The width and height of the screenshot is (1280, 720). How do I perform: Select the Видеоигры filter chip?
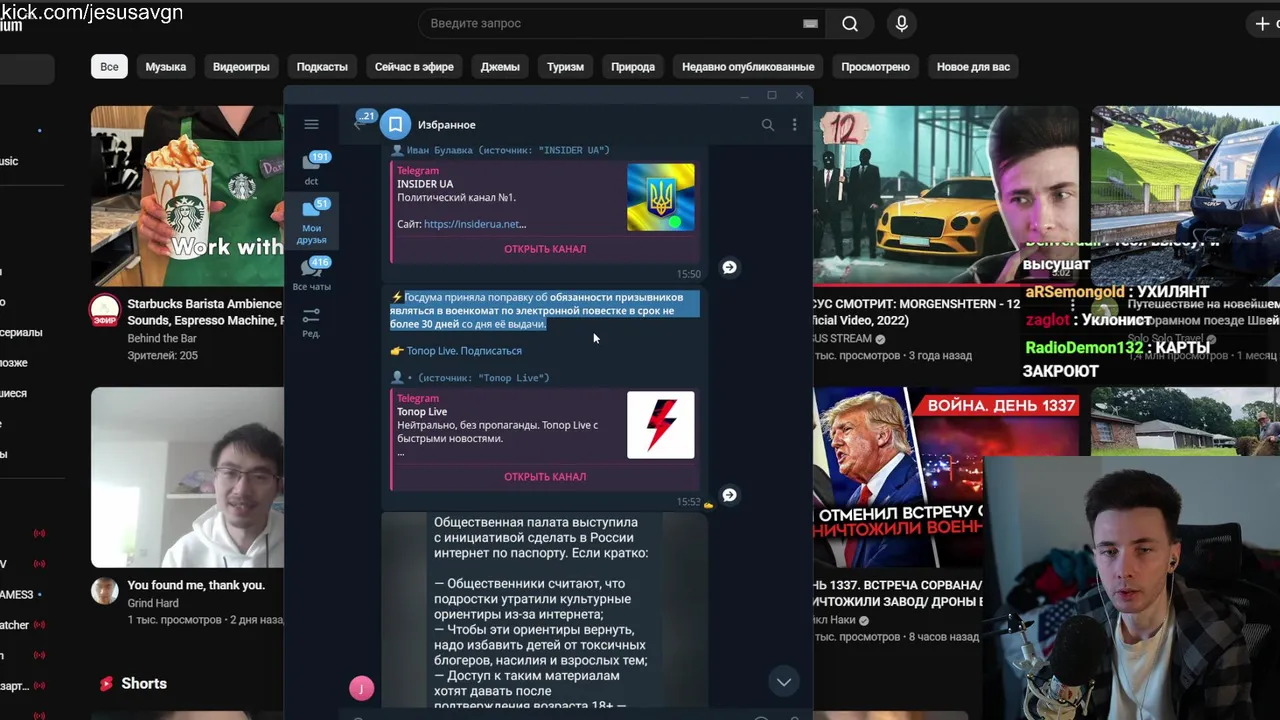click(x=241, y=67)
